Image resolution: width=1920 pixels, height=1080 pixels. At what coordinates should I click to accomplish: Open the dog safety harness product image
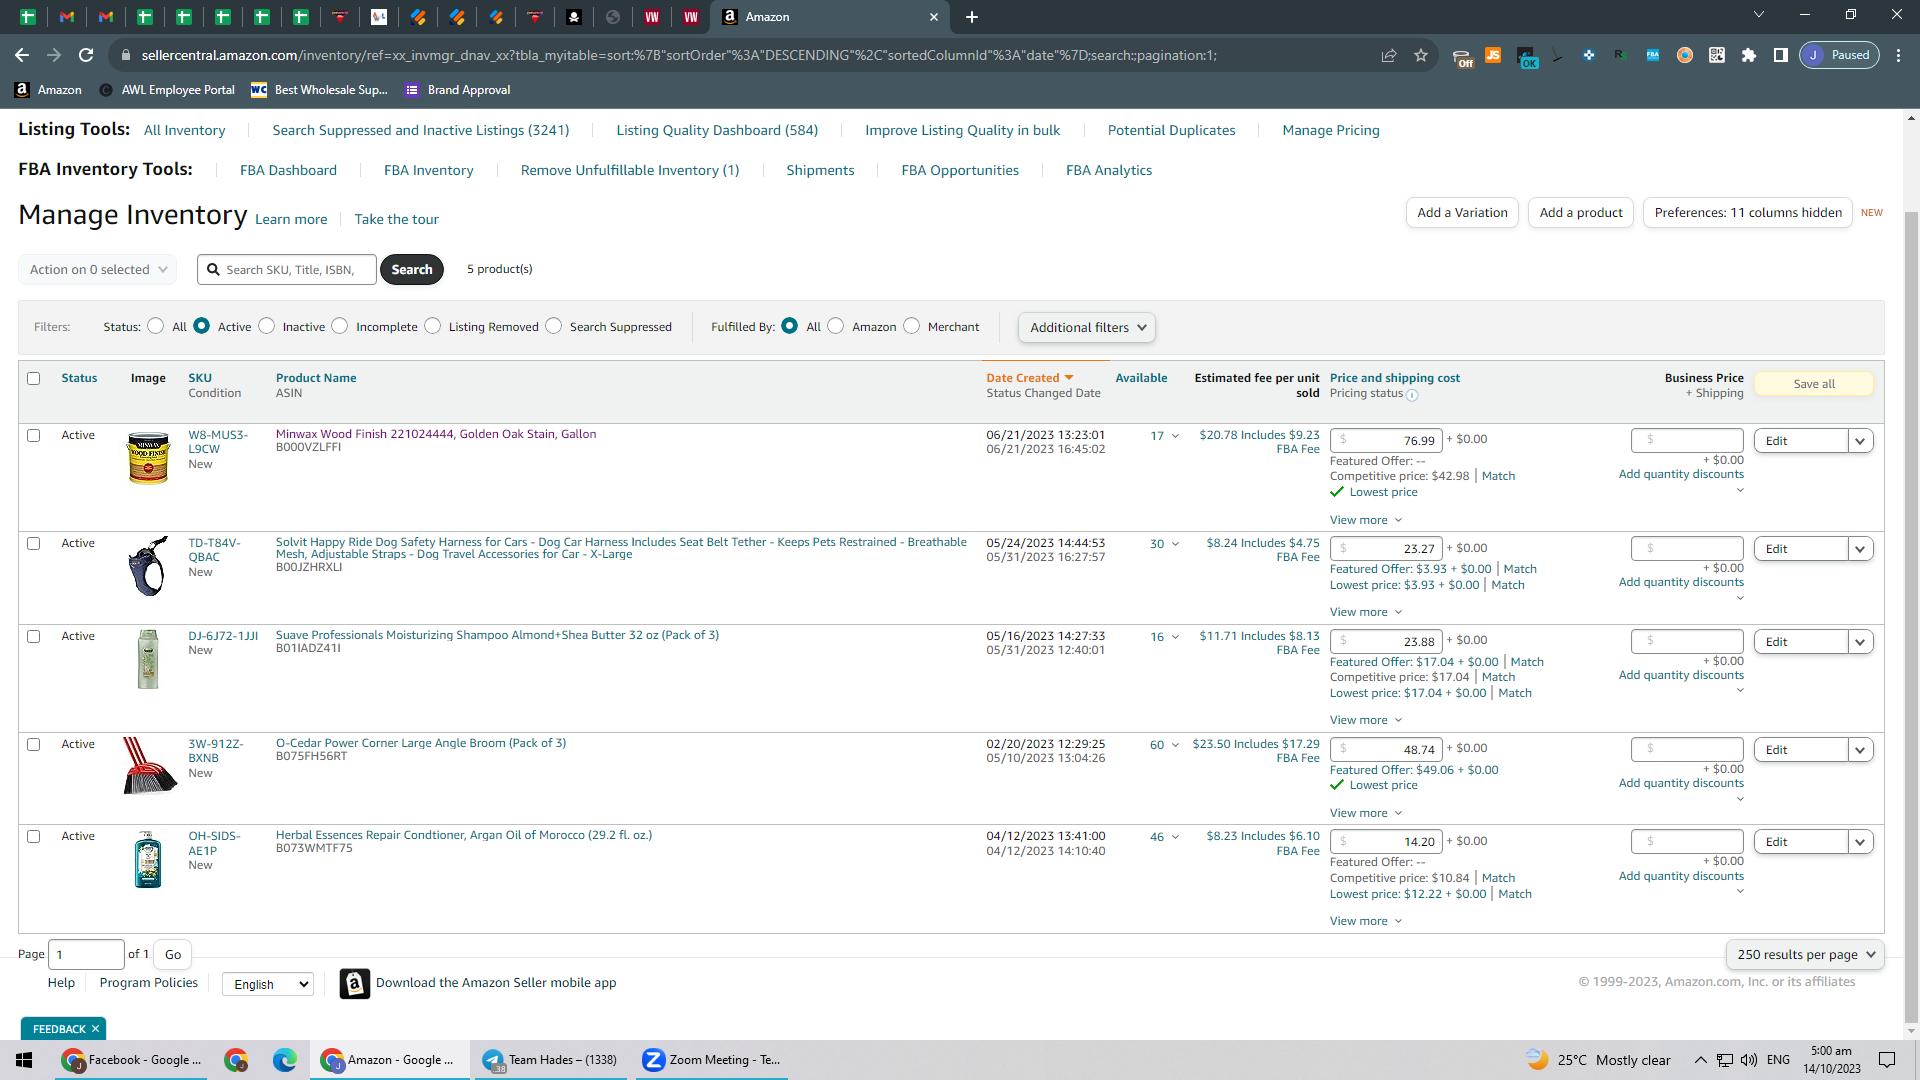point(148,566)
